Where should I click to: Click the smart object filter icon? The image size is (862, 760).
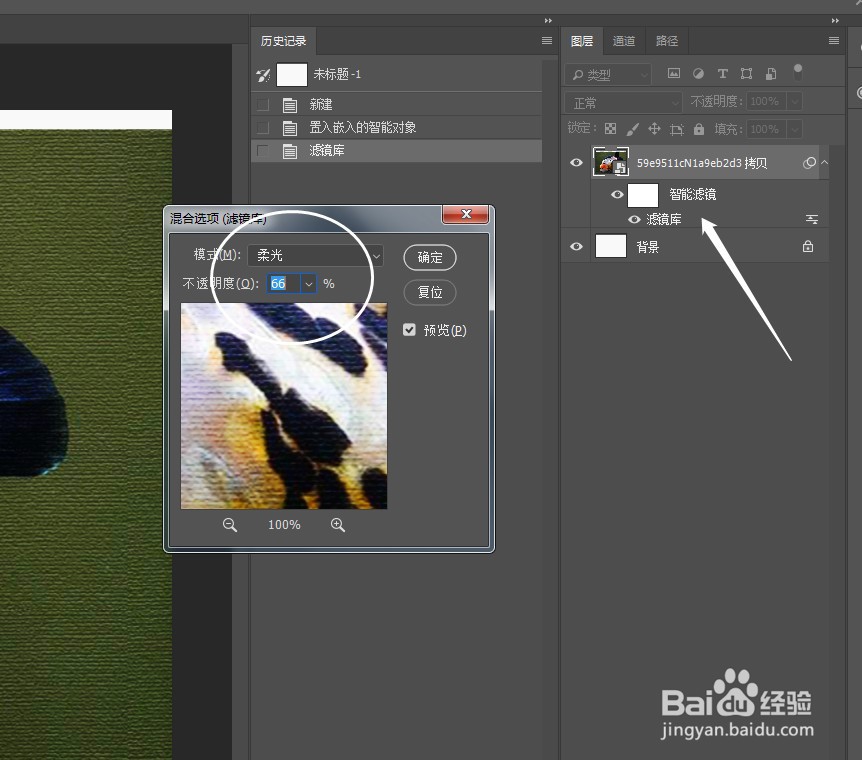click(x=771, y=74)
